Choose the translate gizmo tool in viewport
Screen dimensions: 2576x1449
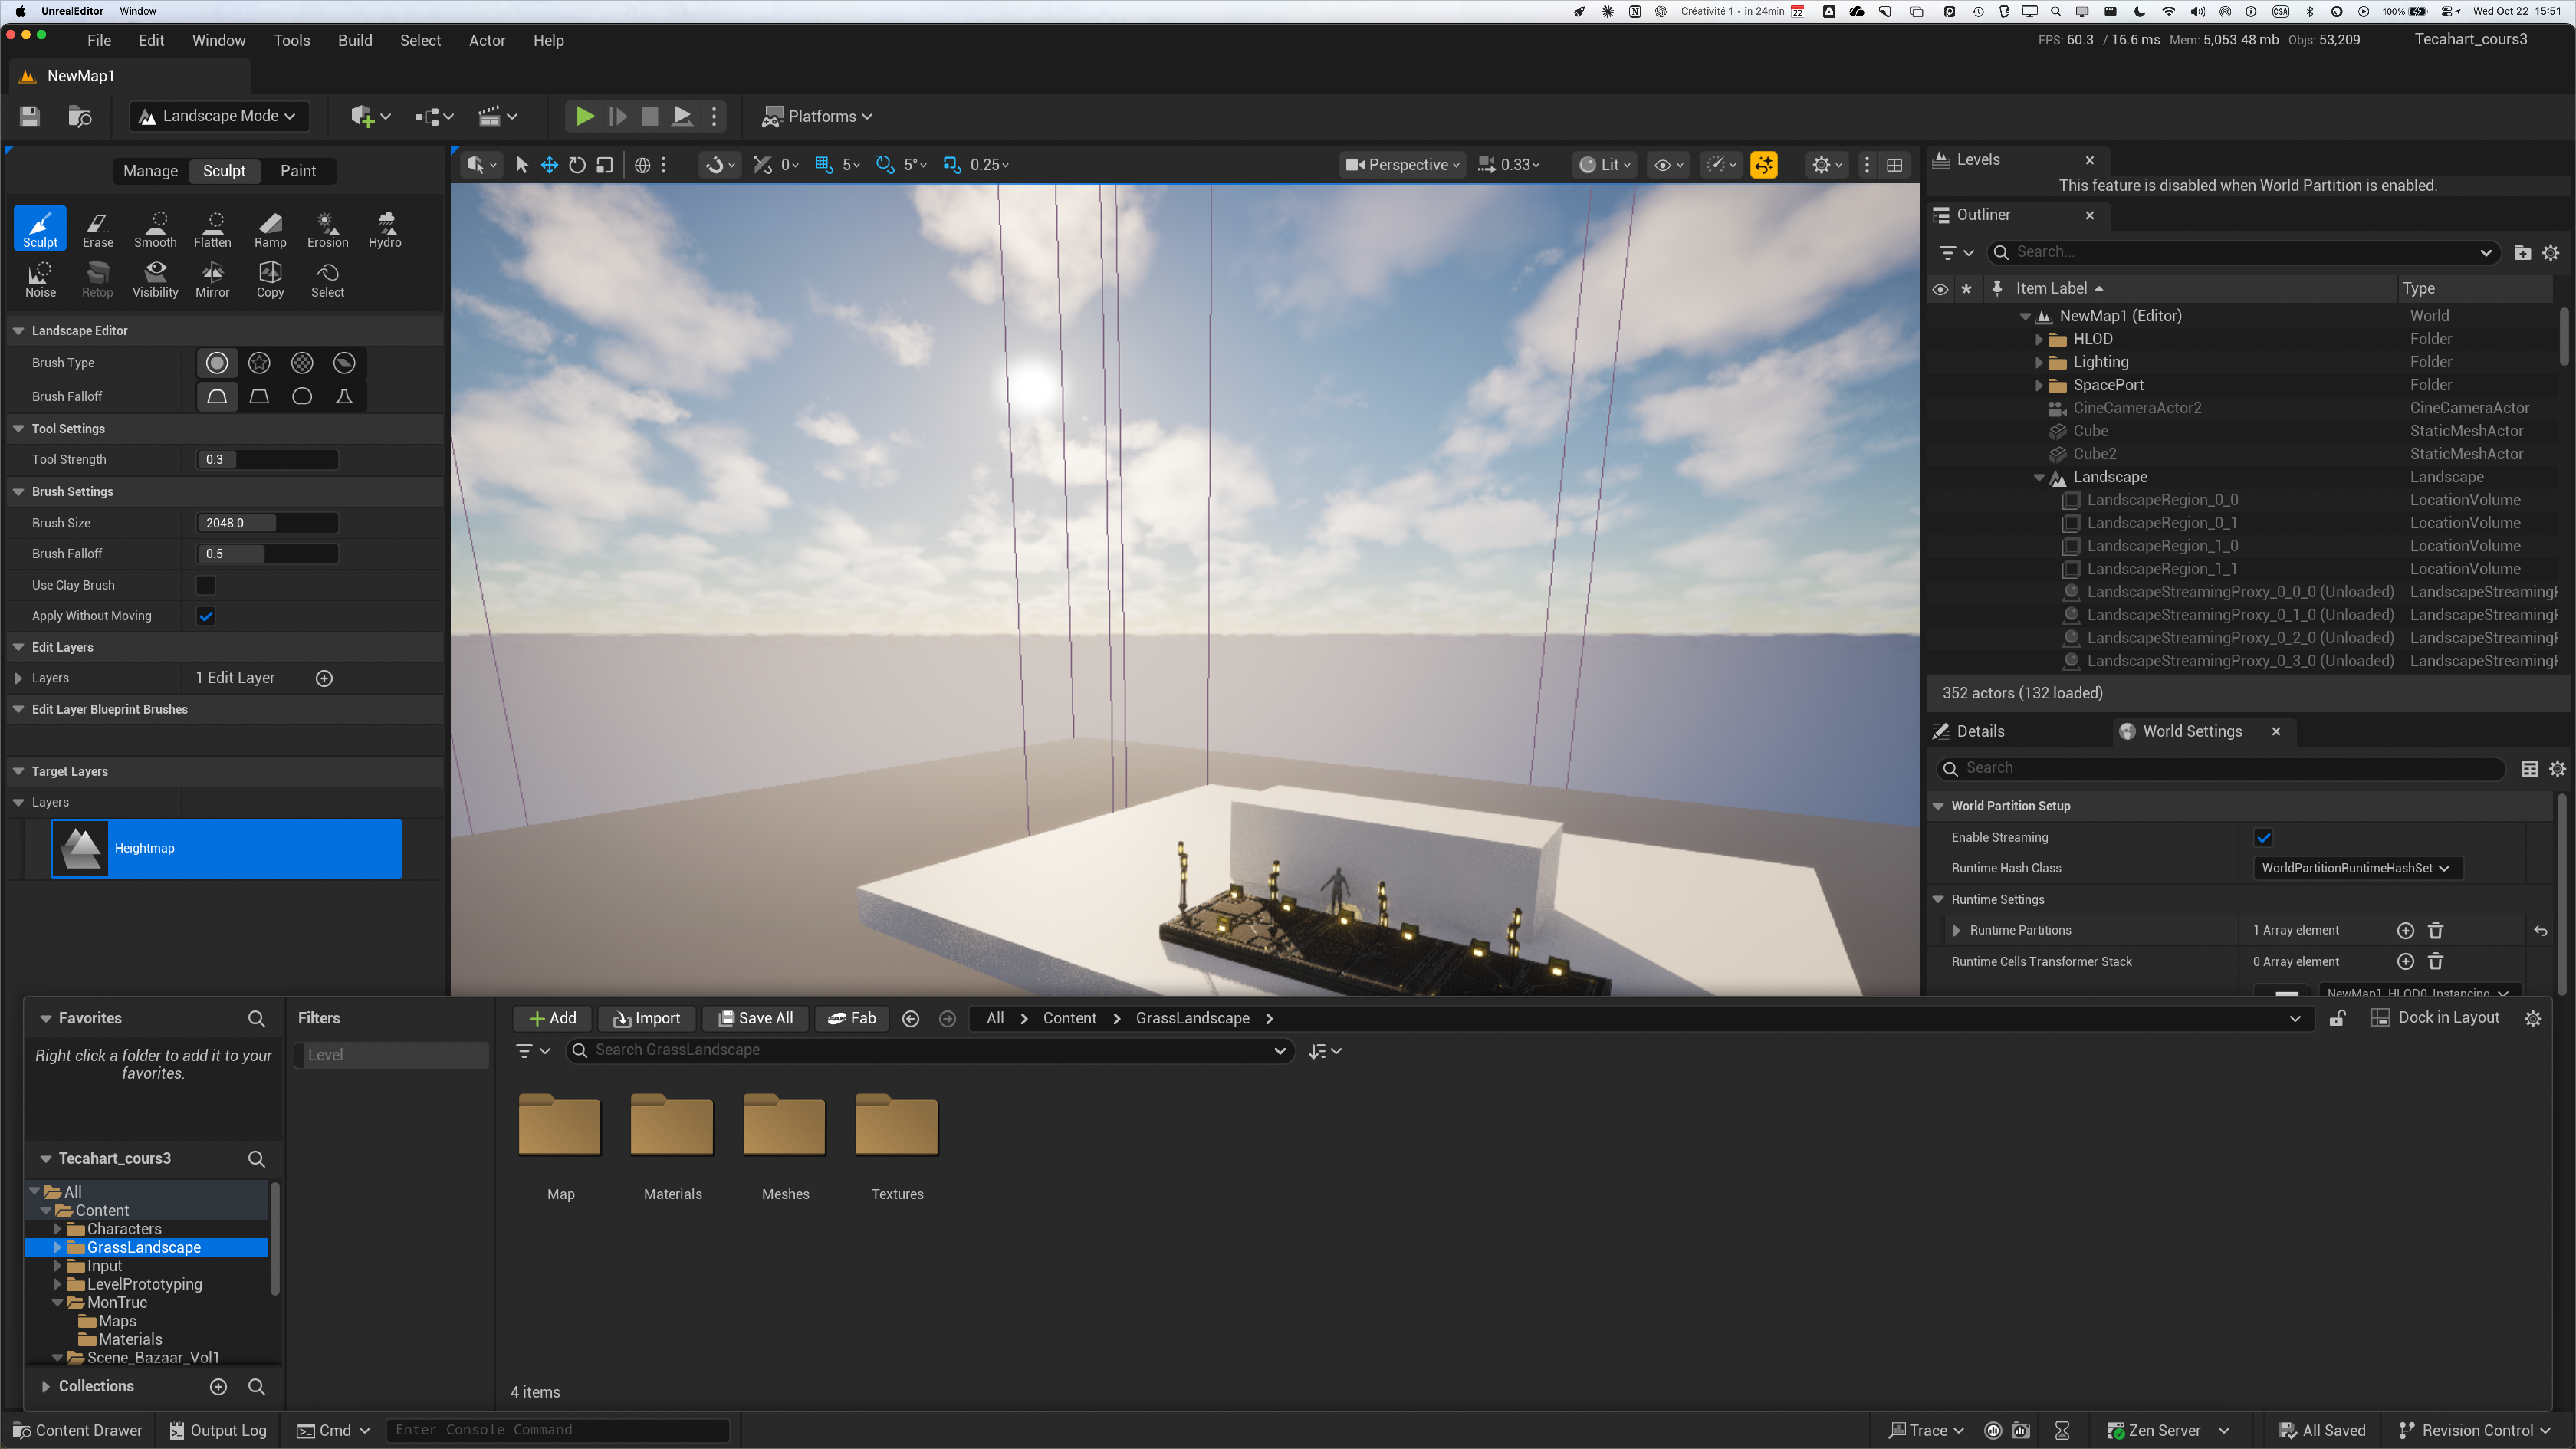[x=549, y=165]
